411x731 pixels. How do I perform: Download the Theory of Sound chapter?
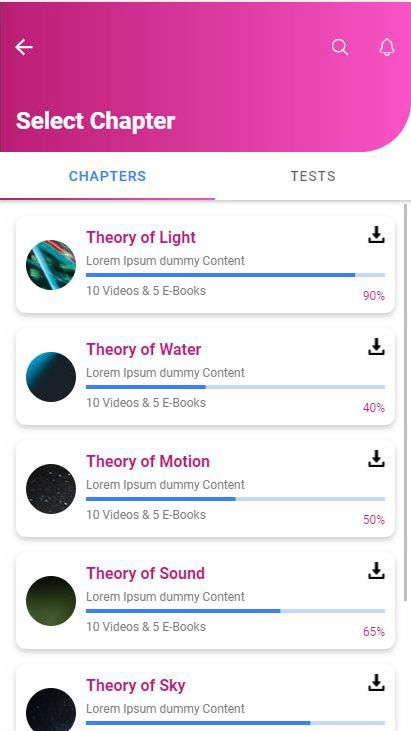coord(376,571)
